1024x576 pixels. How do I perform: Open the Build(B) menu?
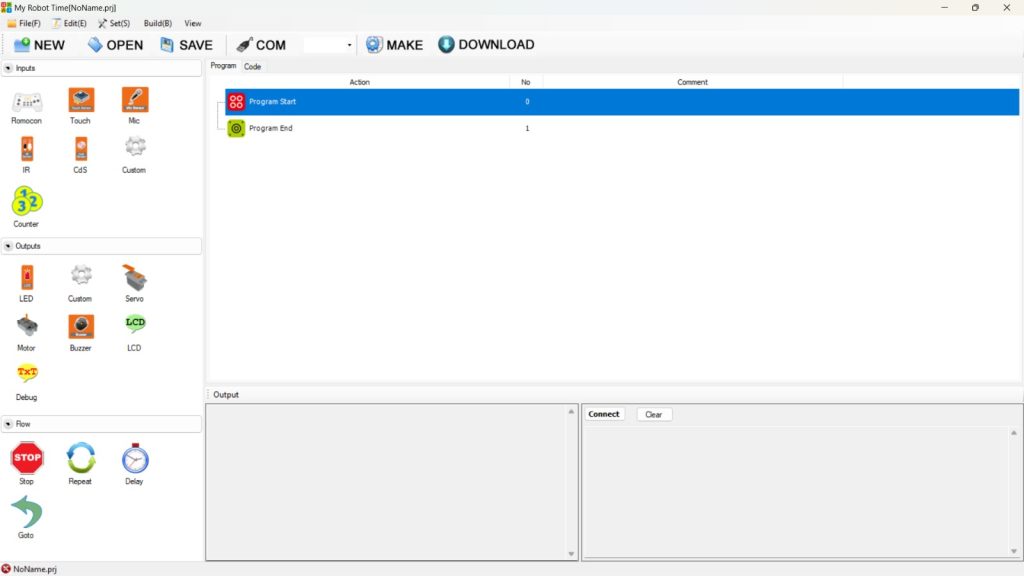pyautogui.click(x=157, y=23)
